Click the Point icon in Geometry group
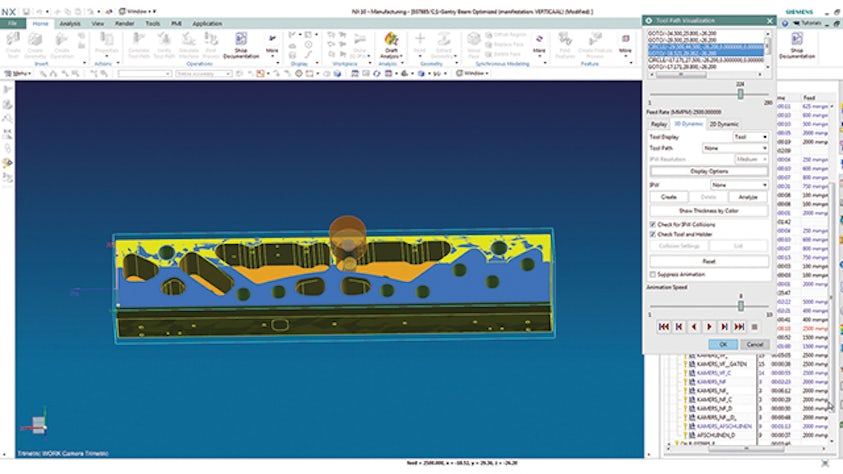 420,44
